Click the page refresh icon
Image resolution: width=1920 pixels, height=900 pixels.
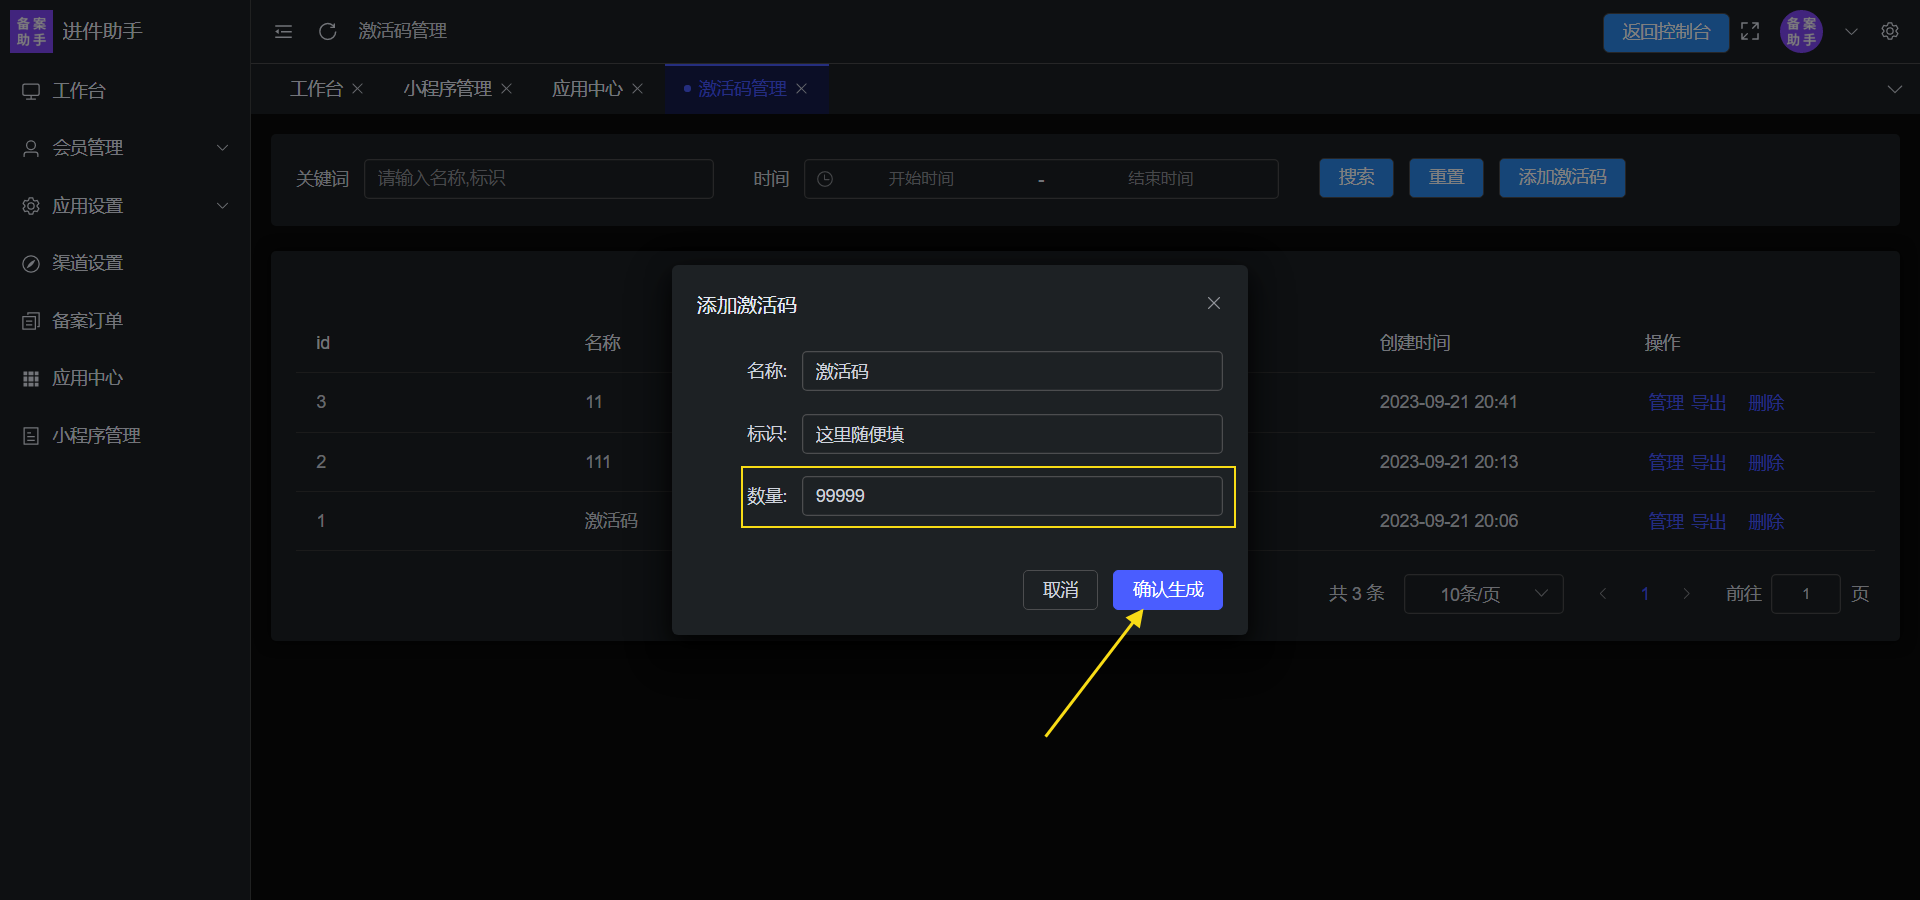[x=327, y=32]
